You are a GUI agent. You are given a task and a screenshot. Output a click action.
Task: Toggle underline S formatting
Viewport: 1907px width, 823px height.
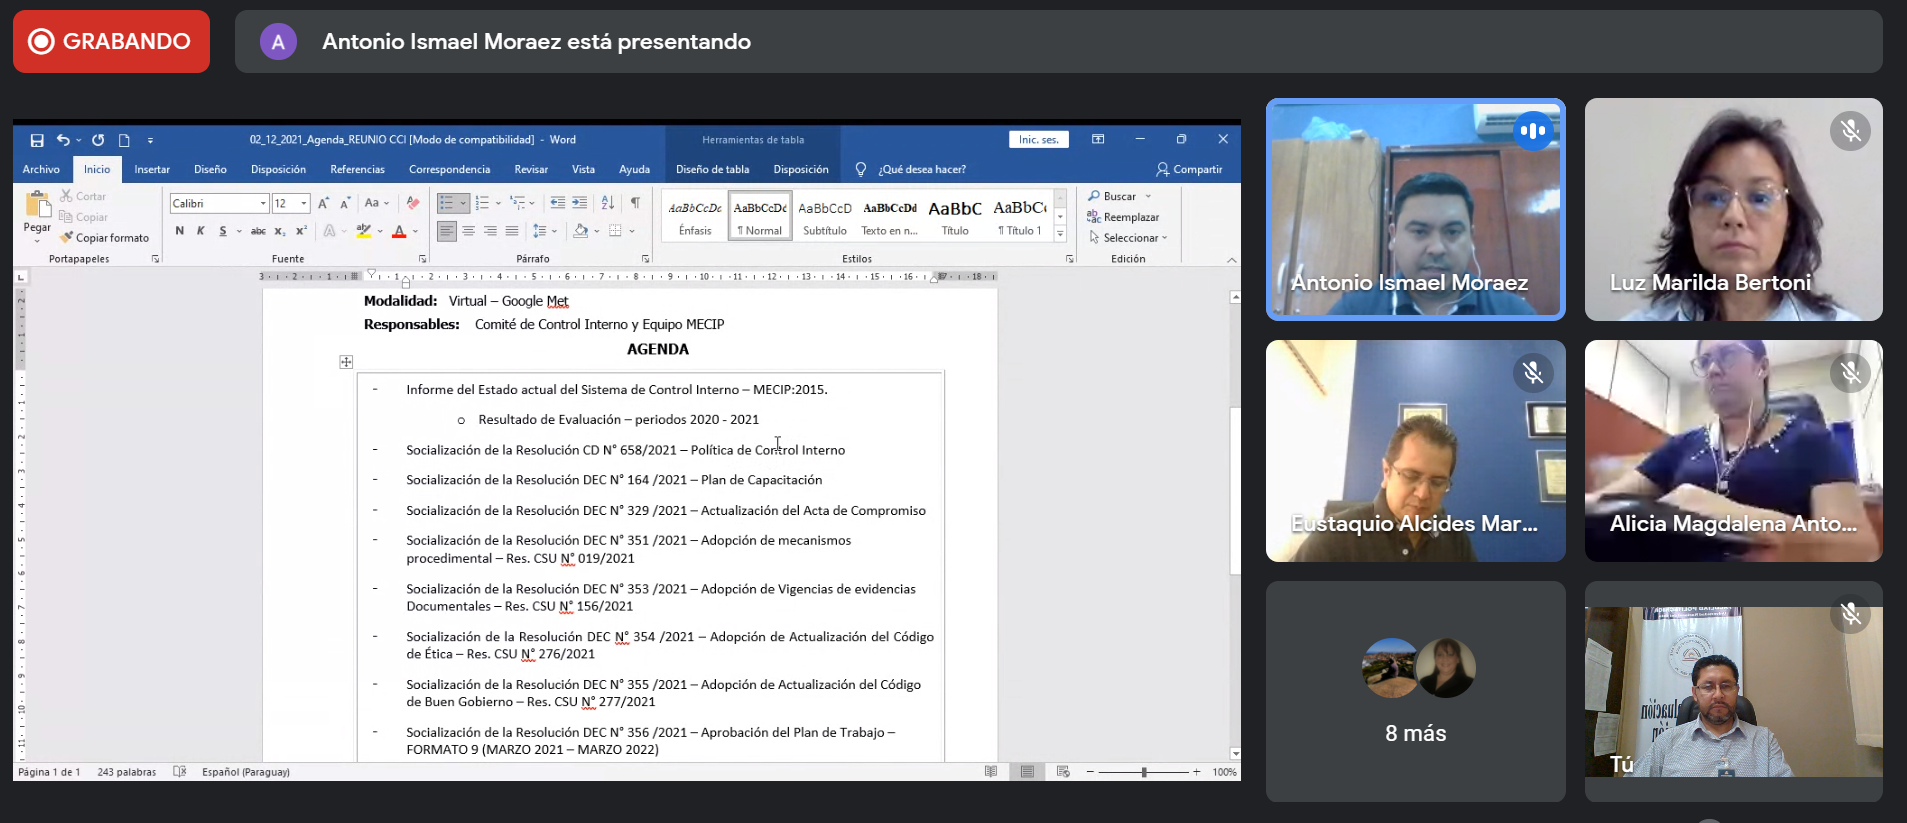223,231
